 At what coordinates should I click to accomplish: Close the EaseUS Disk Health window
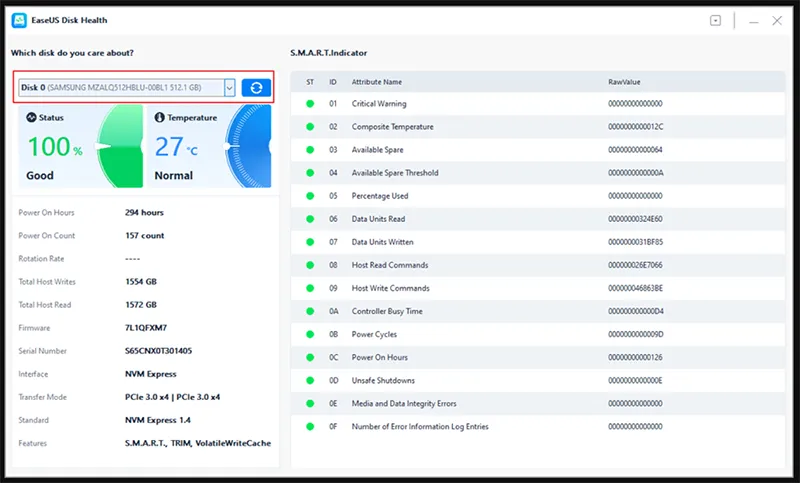coord(777,20)
